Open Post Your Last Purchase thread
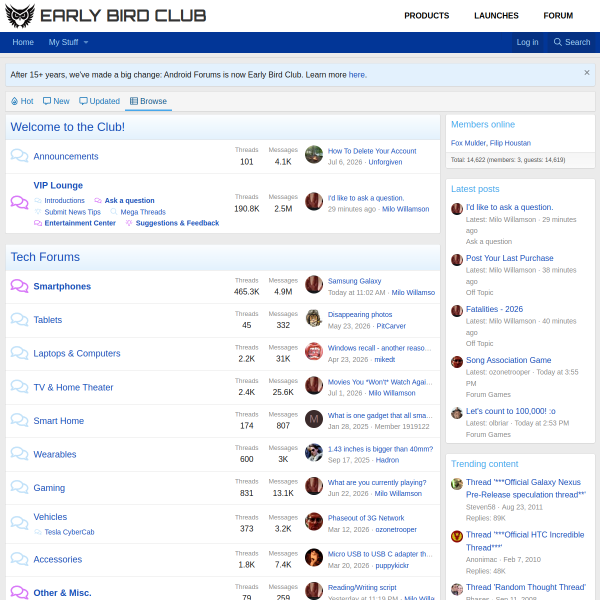Viewport: 600px width, 600px height. (x=509, y=258)
